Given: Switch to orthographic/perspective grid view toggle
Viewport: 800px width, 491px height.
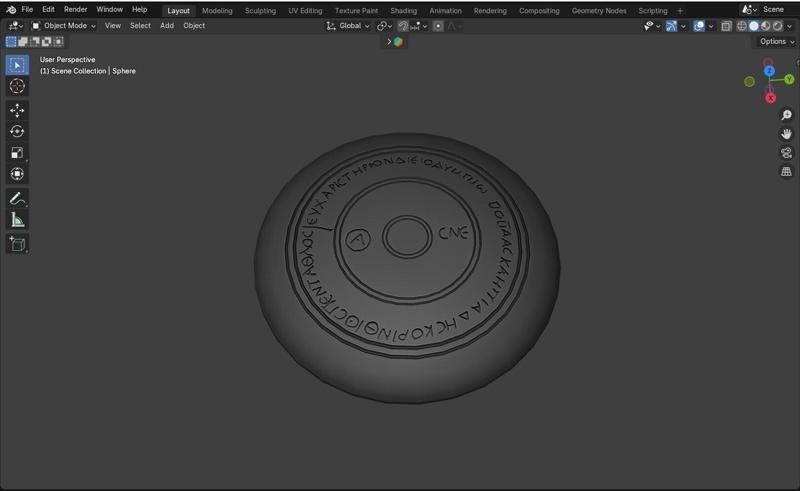Looking at the screenshot, I should click(786, 172).
